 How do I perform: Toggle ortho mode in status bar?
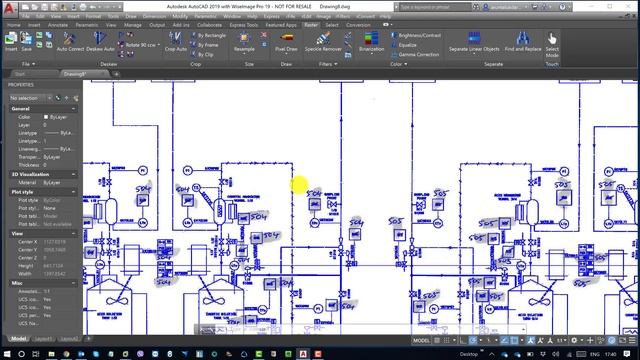click(x=463, y=340)
